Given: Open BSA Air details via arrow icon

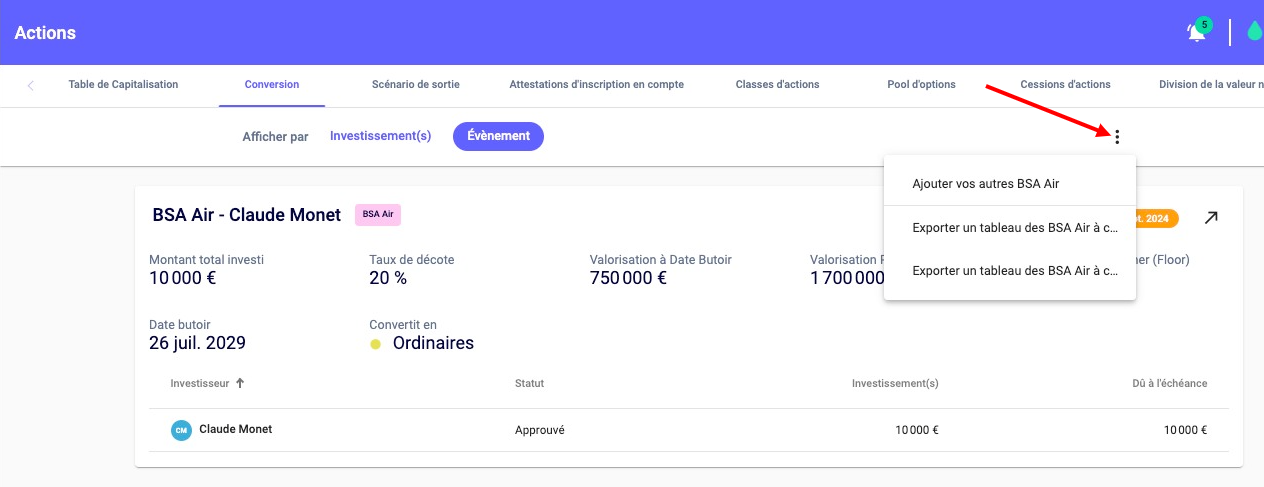Looking at the screenshot, I should [x=1211, y=217].
